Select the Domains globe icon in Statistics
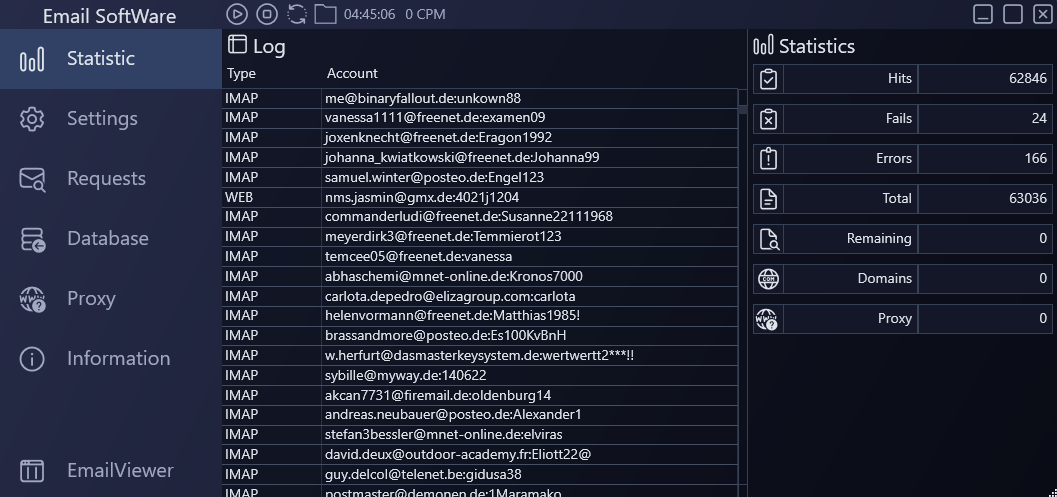 (x=768, y=279)
